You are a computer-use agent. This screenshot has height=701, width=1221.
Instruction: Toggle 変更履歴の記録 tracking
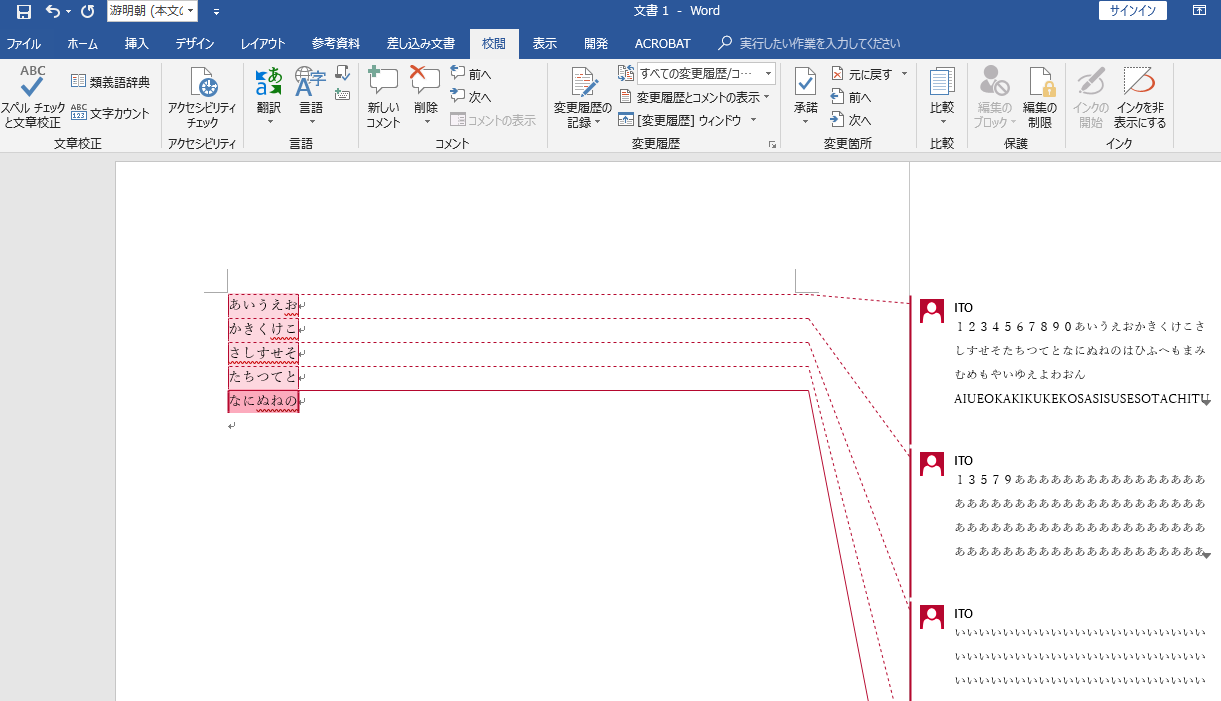[x=583, y=97]
